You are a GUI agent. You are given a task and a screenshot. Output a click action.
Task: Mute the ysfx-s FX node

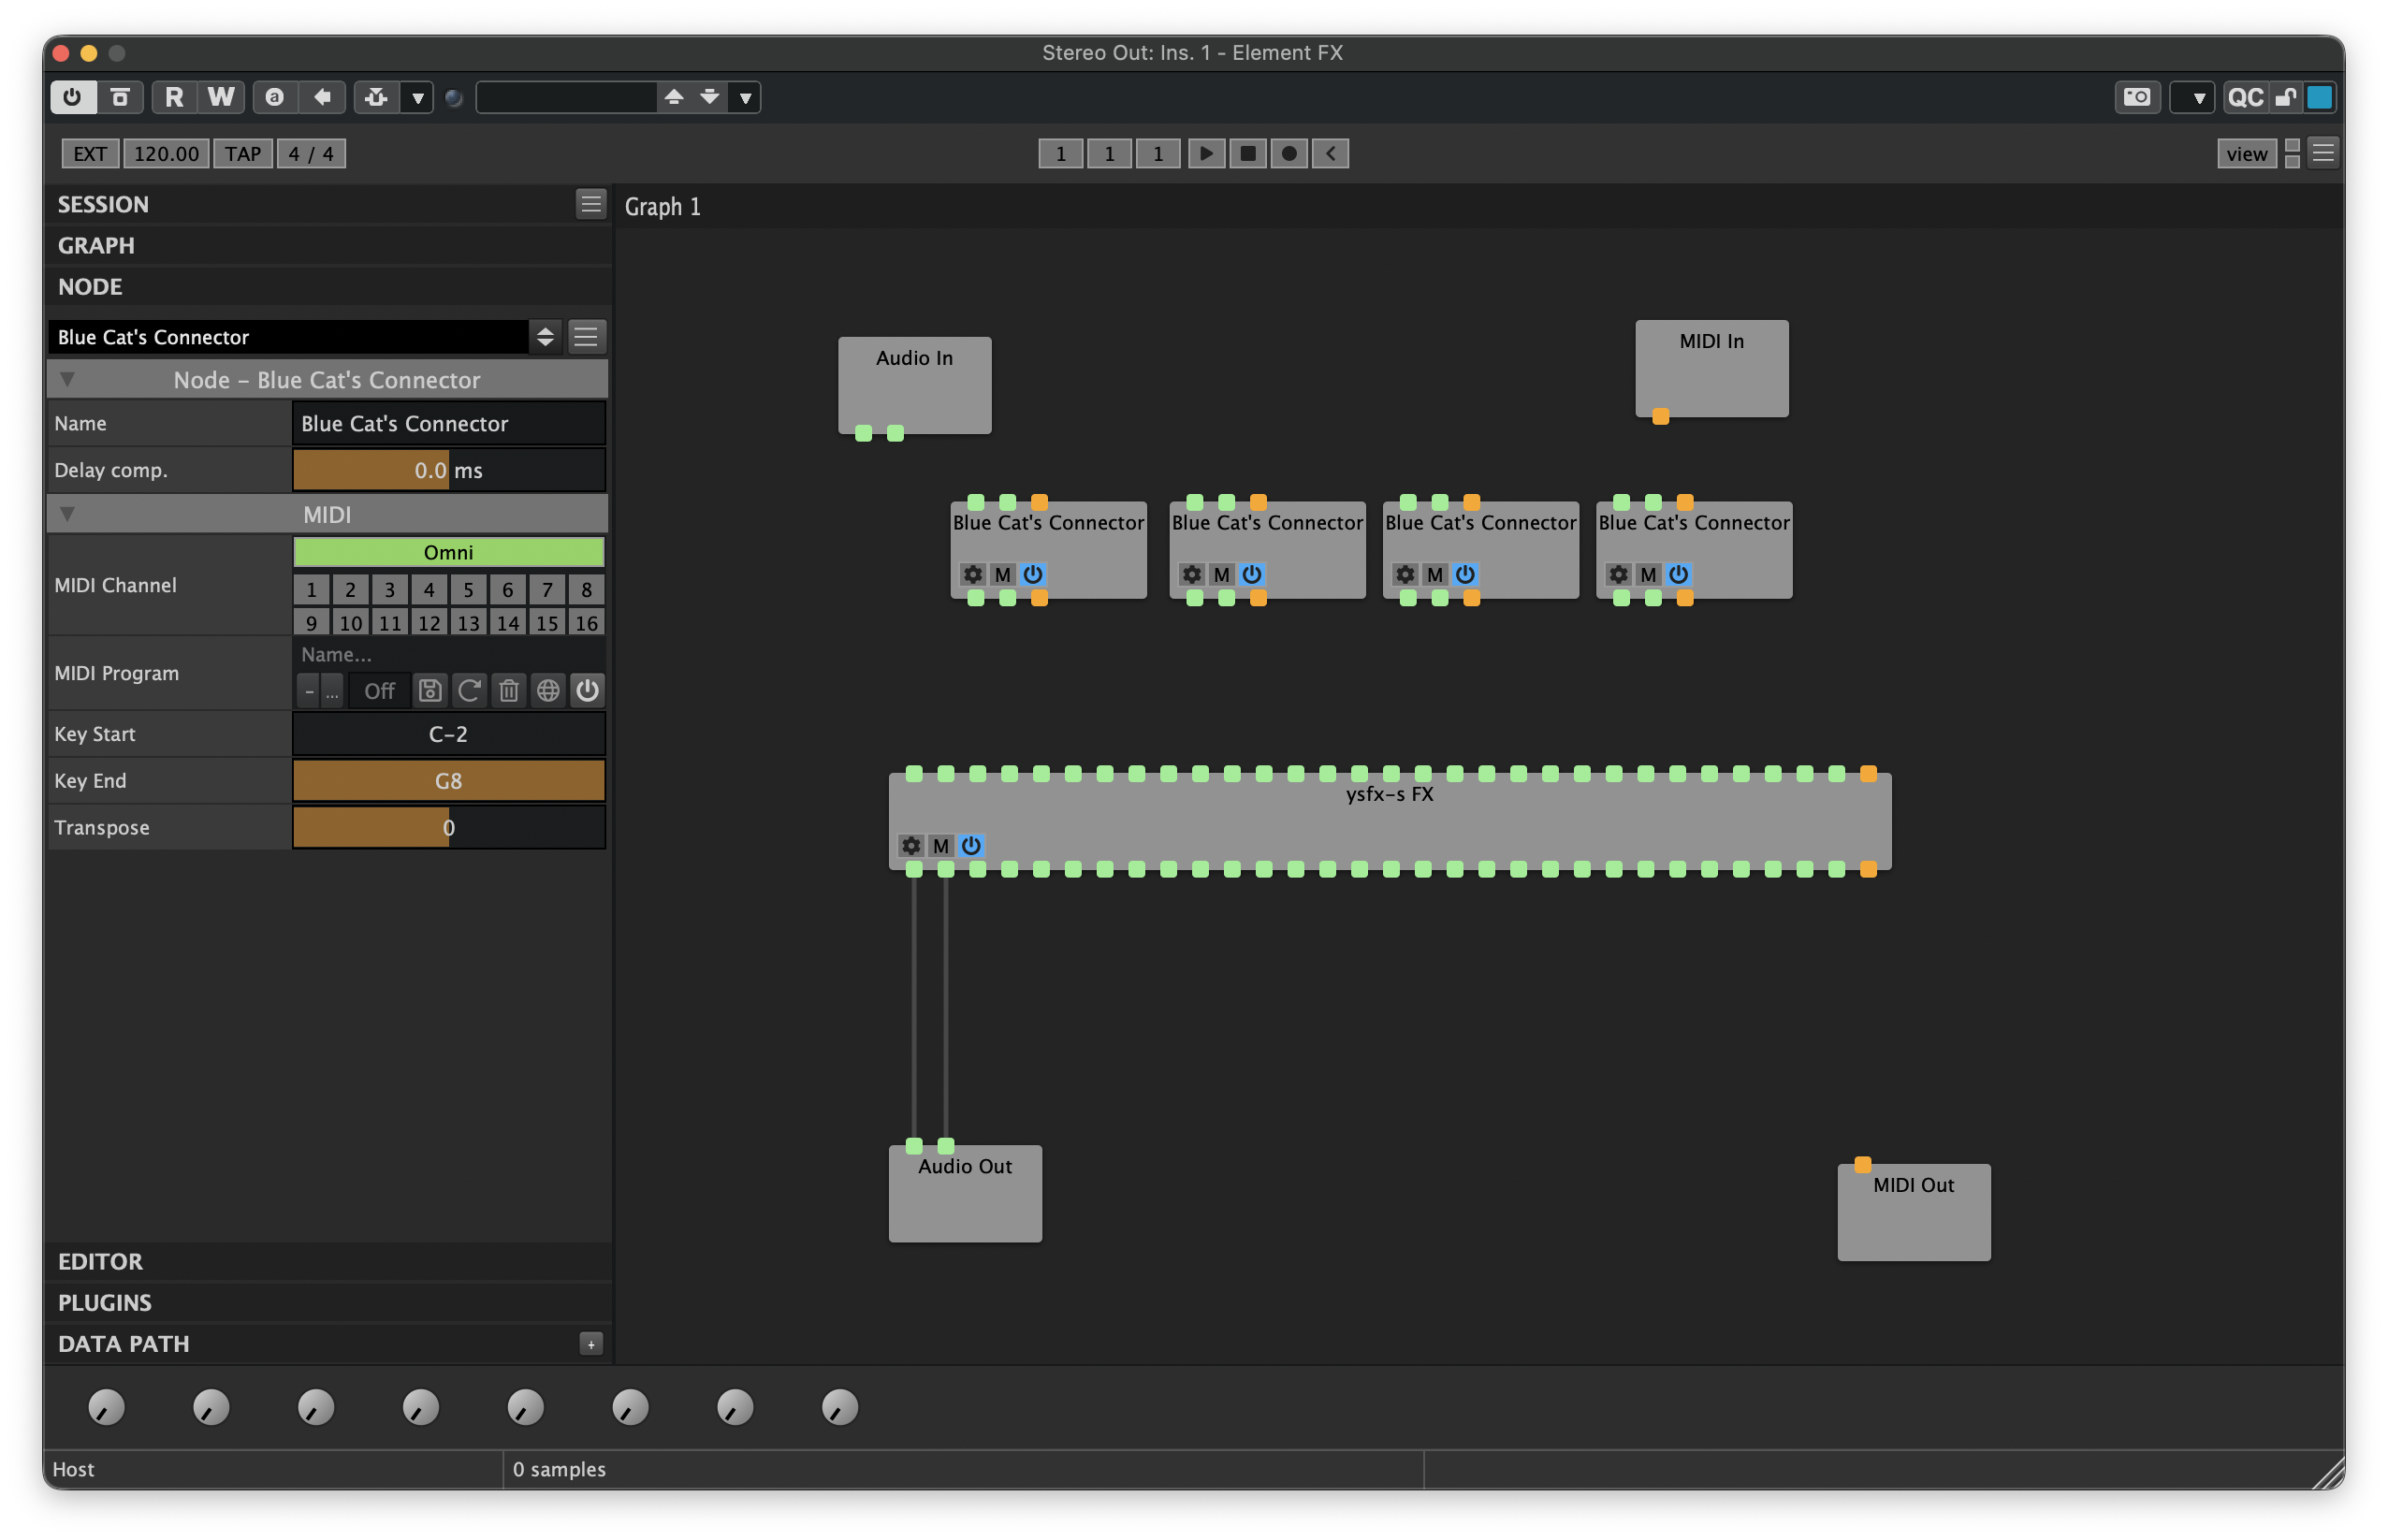941,846
